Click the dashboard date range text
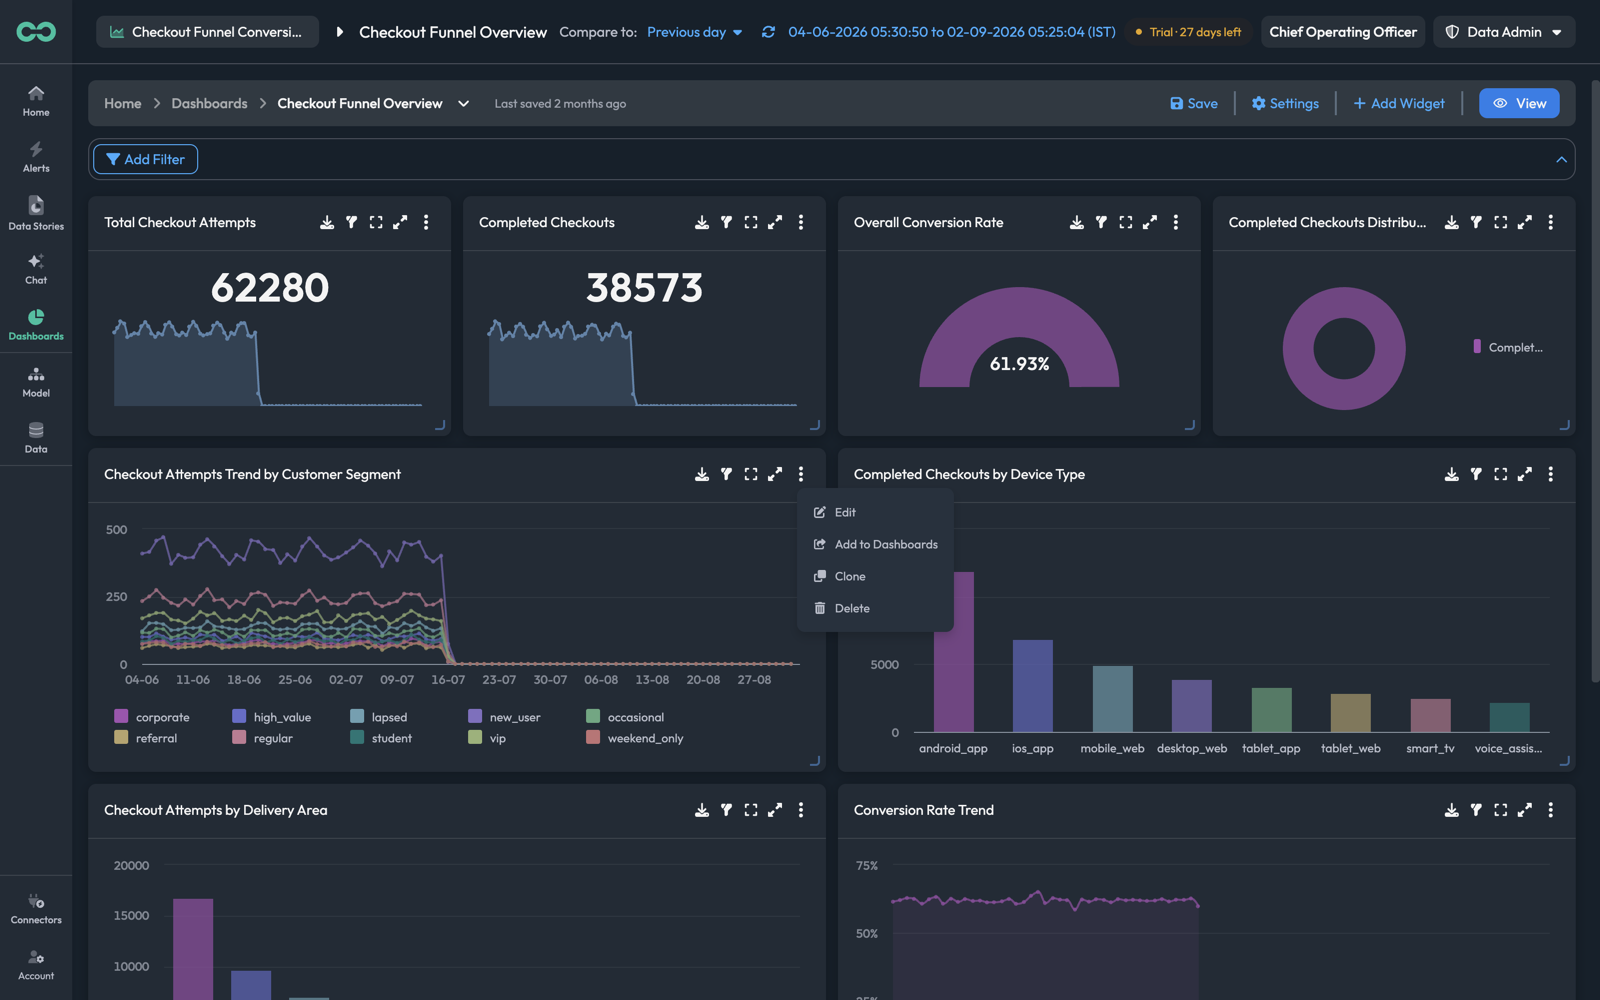Image resolution: width=1600 pixels, height=1000 pixels. point(952,32)
